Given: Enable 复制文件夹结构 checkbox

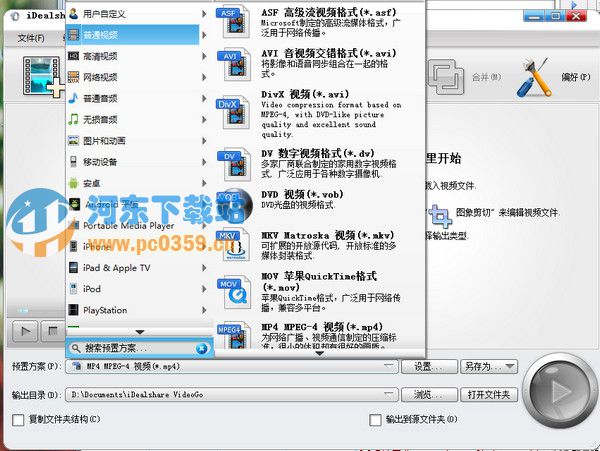Looking at the screenshot, I should [x=18, y=420].
